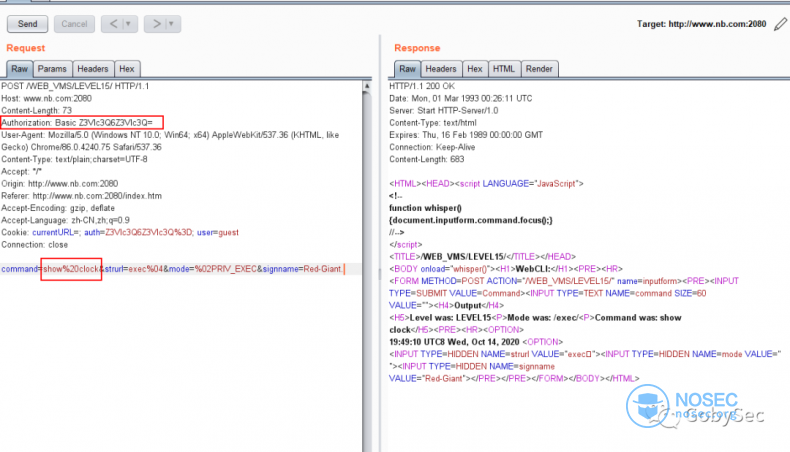
Task: Click the Expires header line
Action: coord(466,135)
